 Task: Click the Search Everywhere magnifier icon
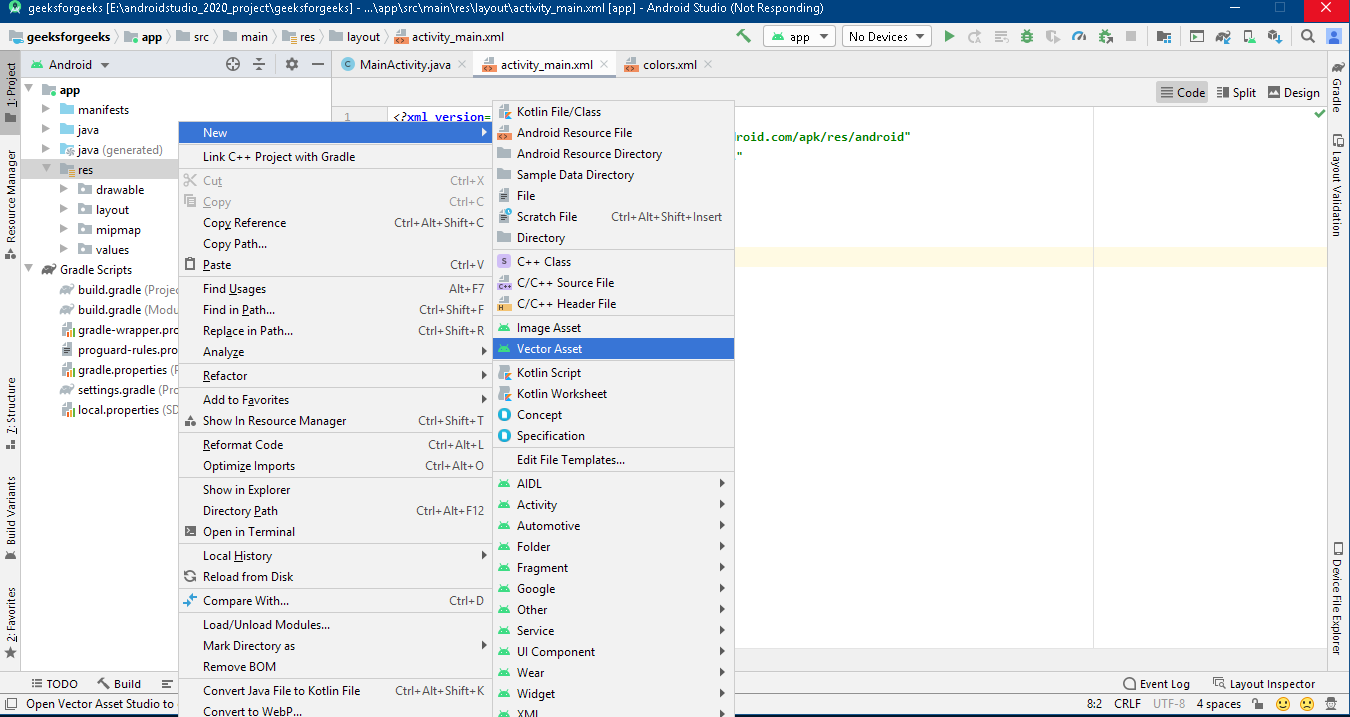click(x=1308, y=36)
